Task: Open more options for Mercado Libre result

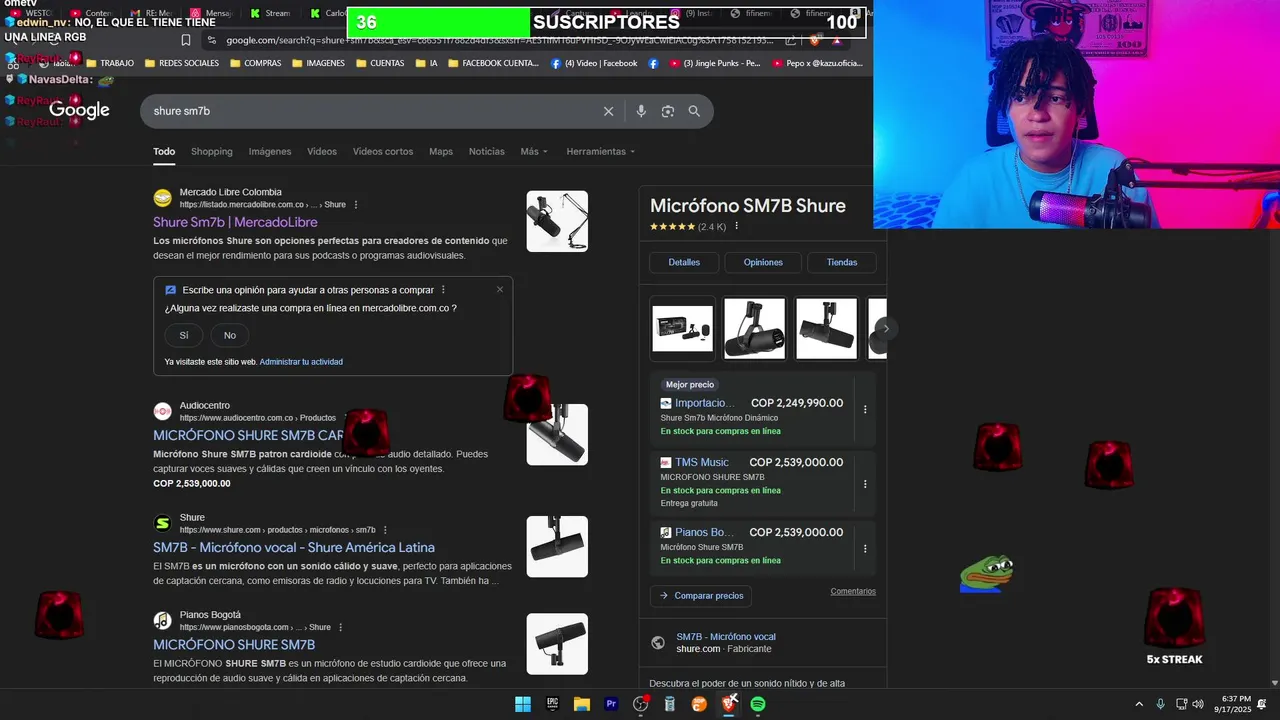Action: click(356, 205)
